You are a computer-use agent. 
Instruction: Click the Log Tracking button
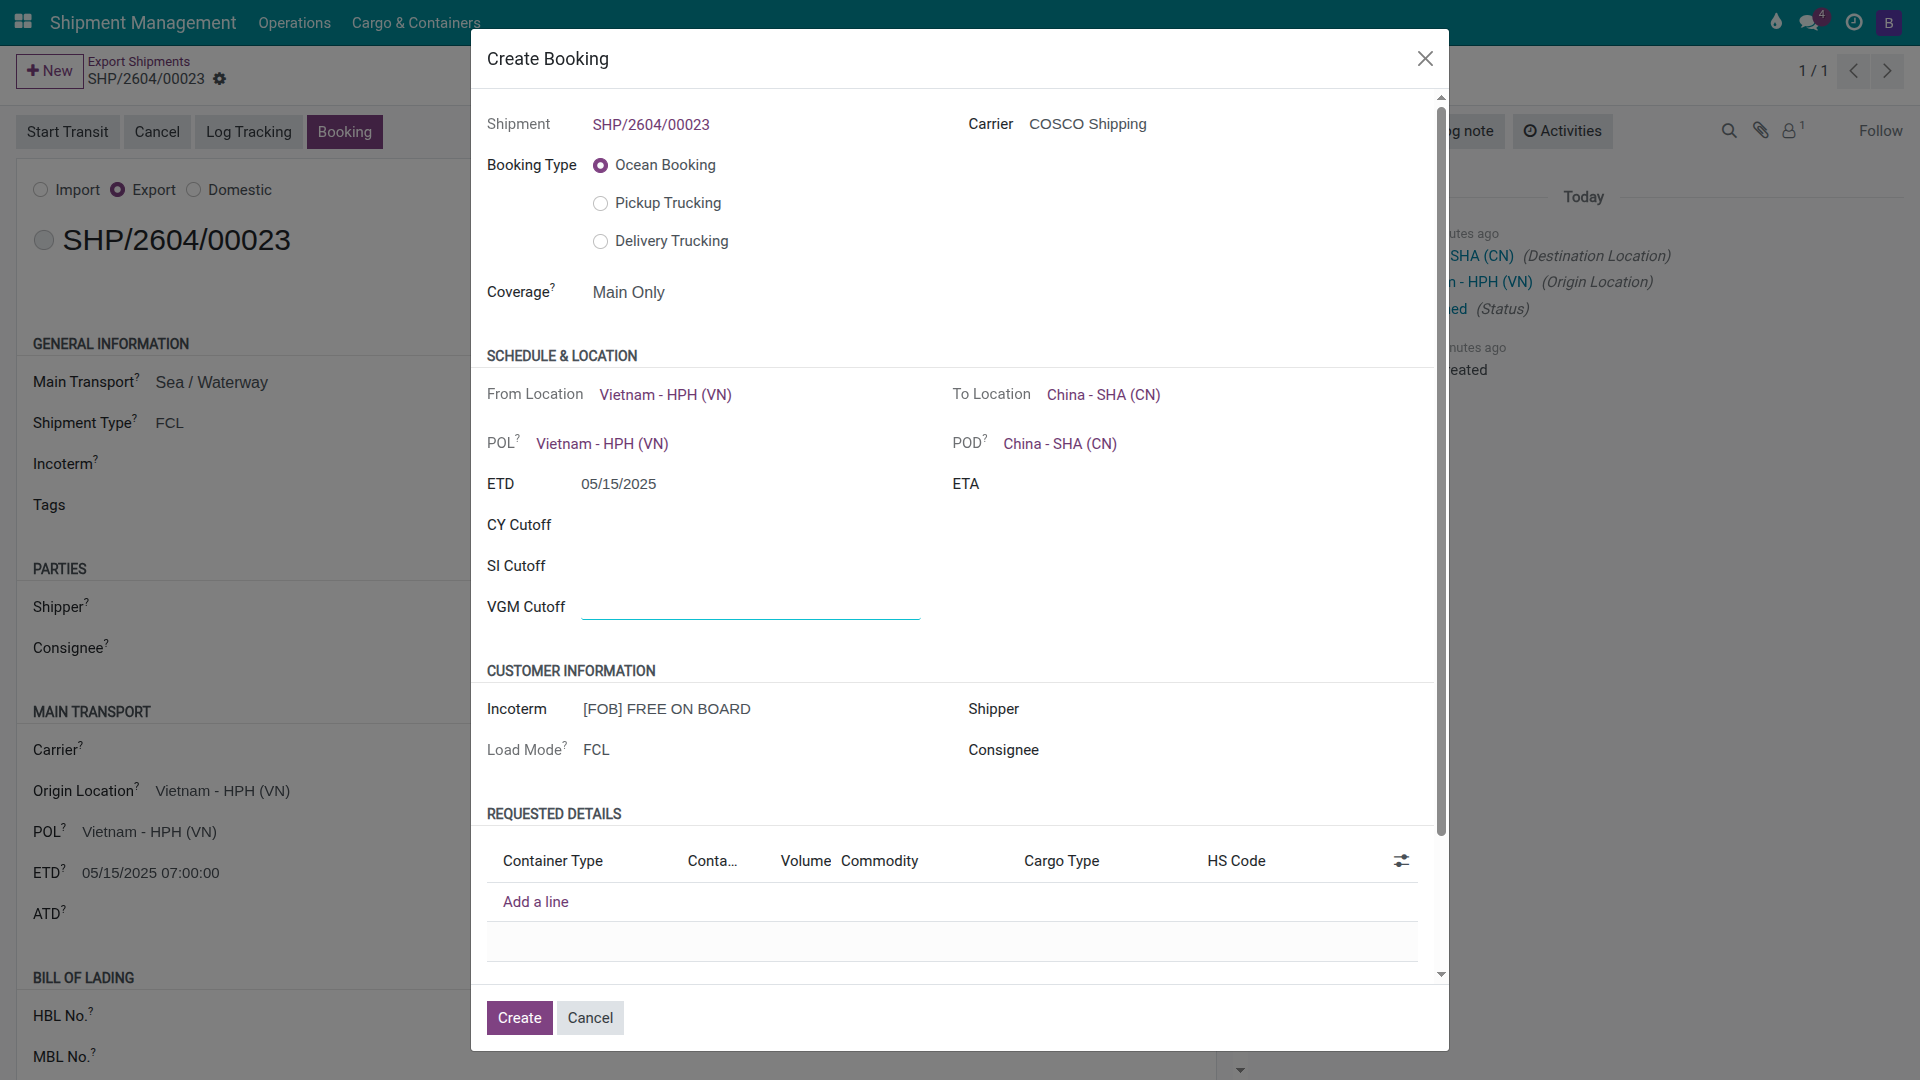click(249, 132)
